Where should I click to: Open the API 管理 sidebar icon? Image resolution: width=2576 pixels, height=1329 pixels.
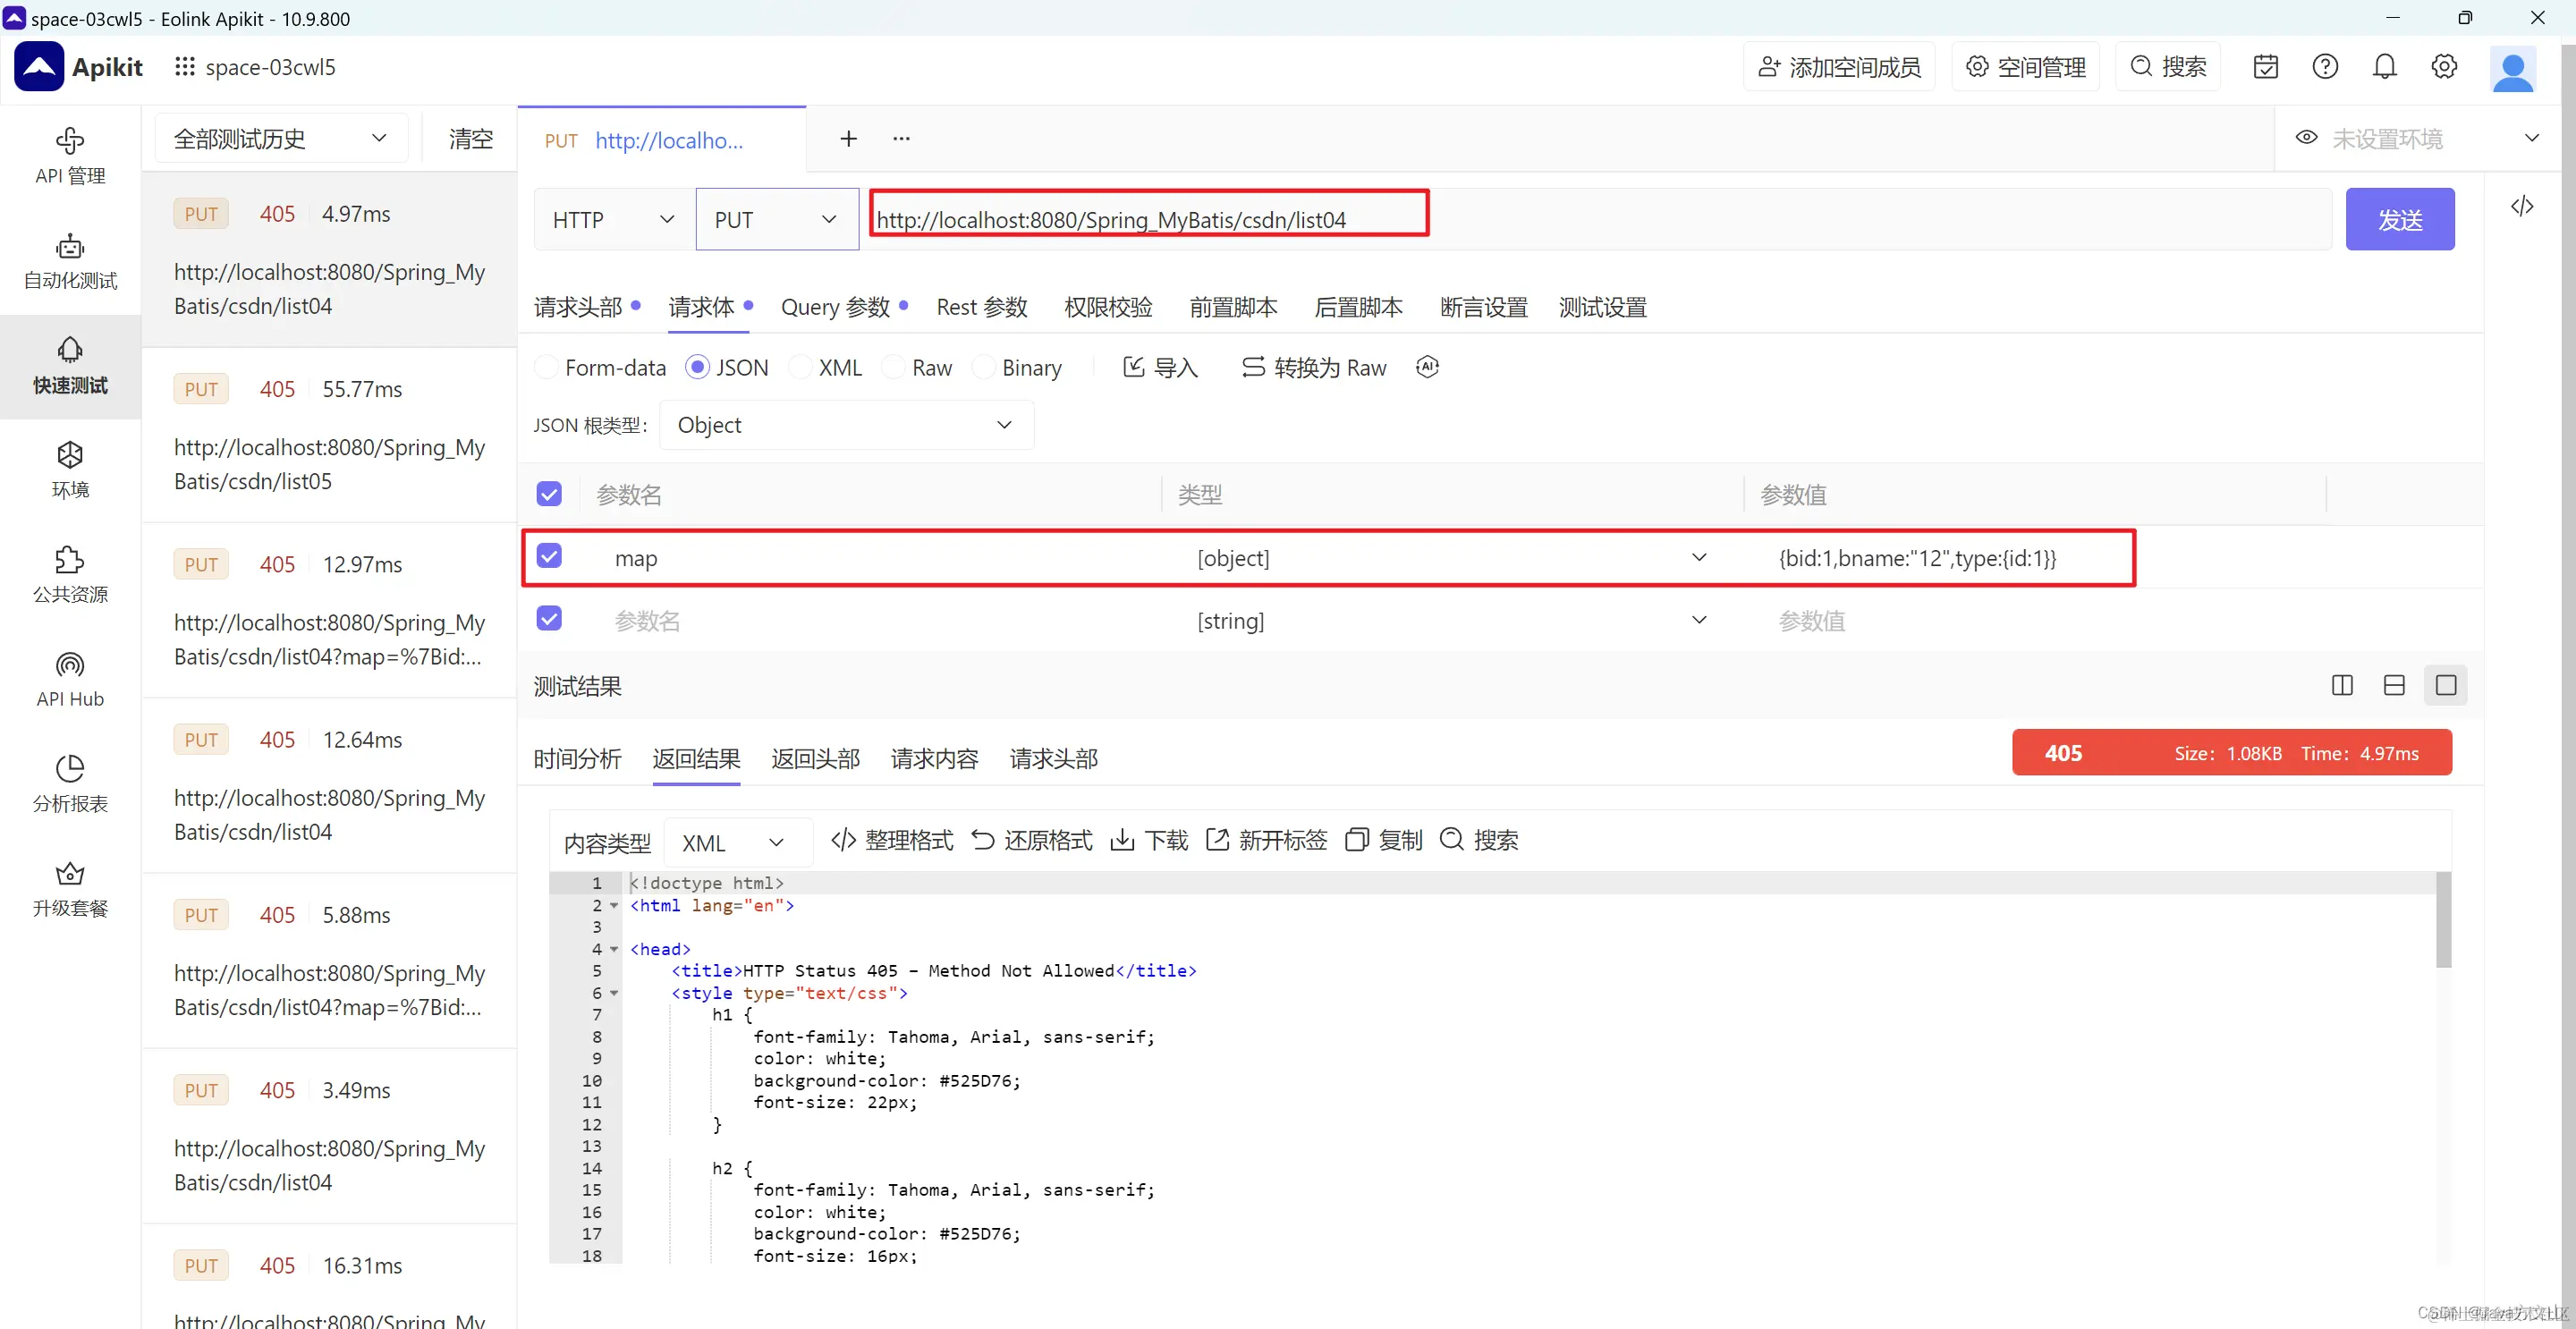tap(70, 141)
